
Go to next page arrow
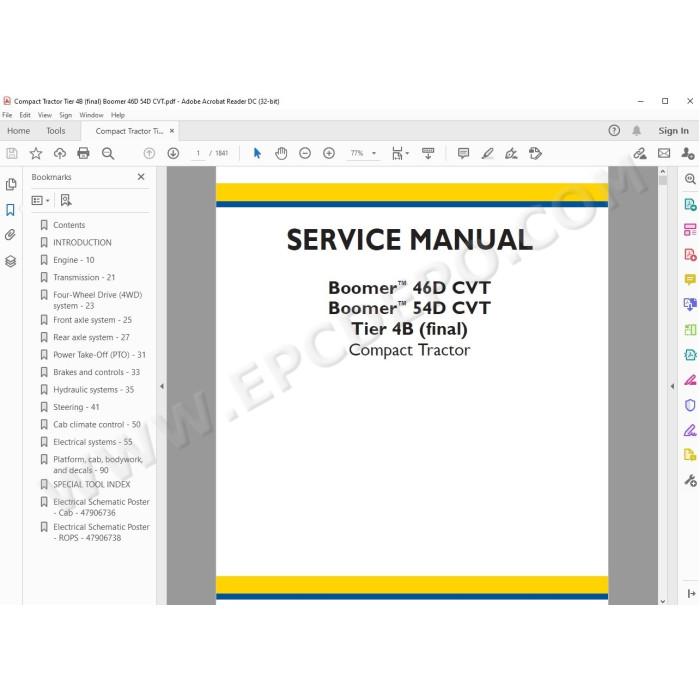click(x=173, y=154)
